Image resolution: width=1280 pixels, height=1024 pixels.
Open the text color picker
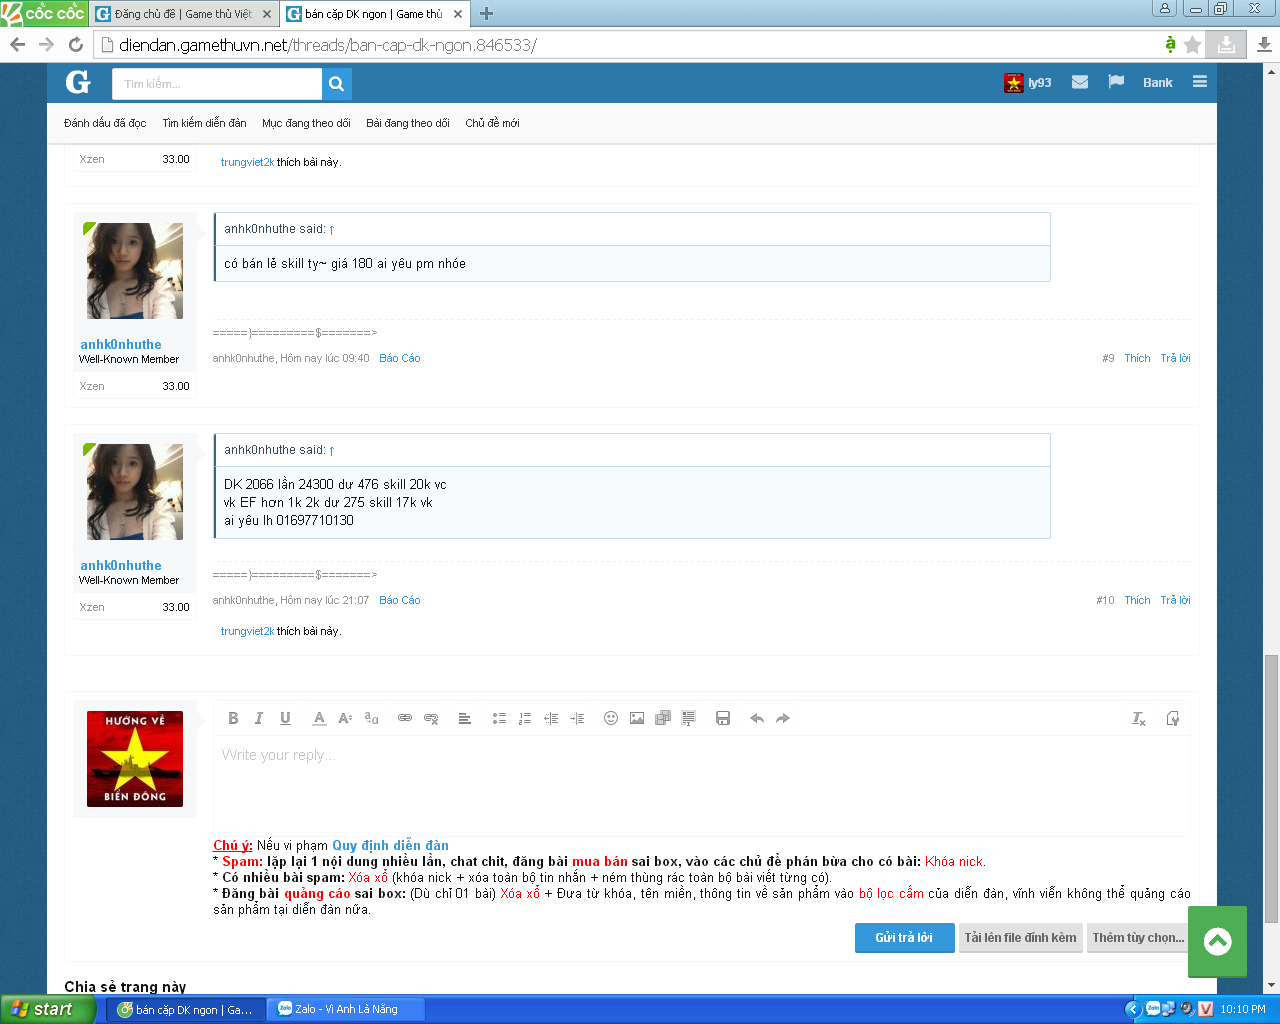(x=319, y=718)
